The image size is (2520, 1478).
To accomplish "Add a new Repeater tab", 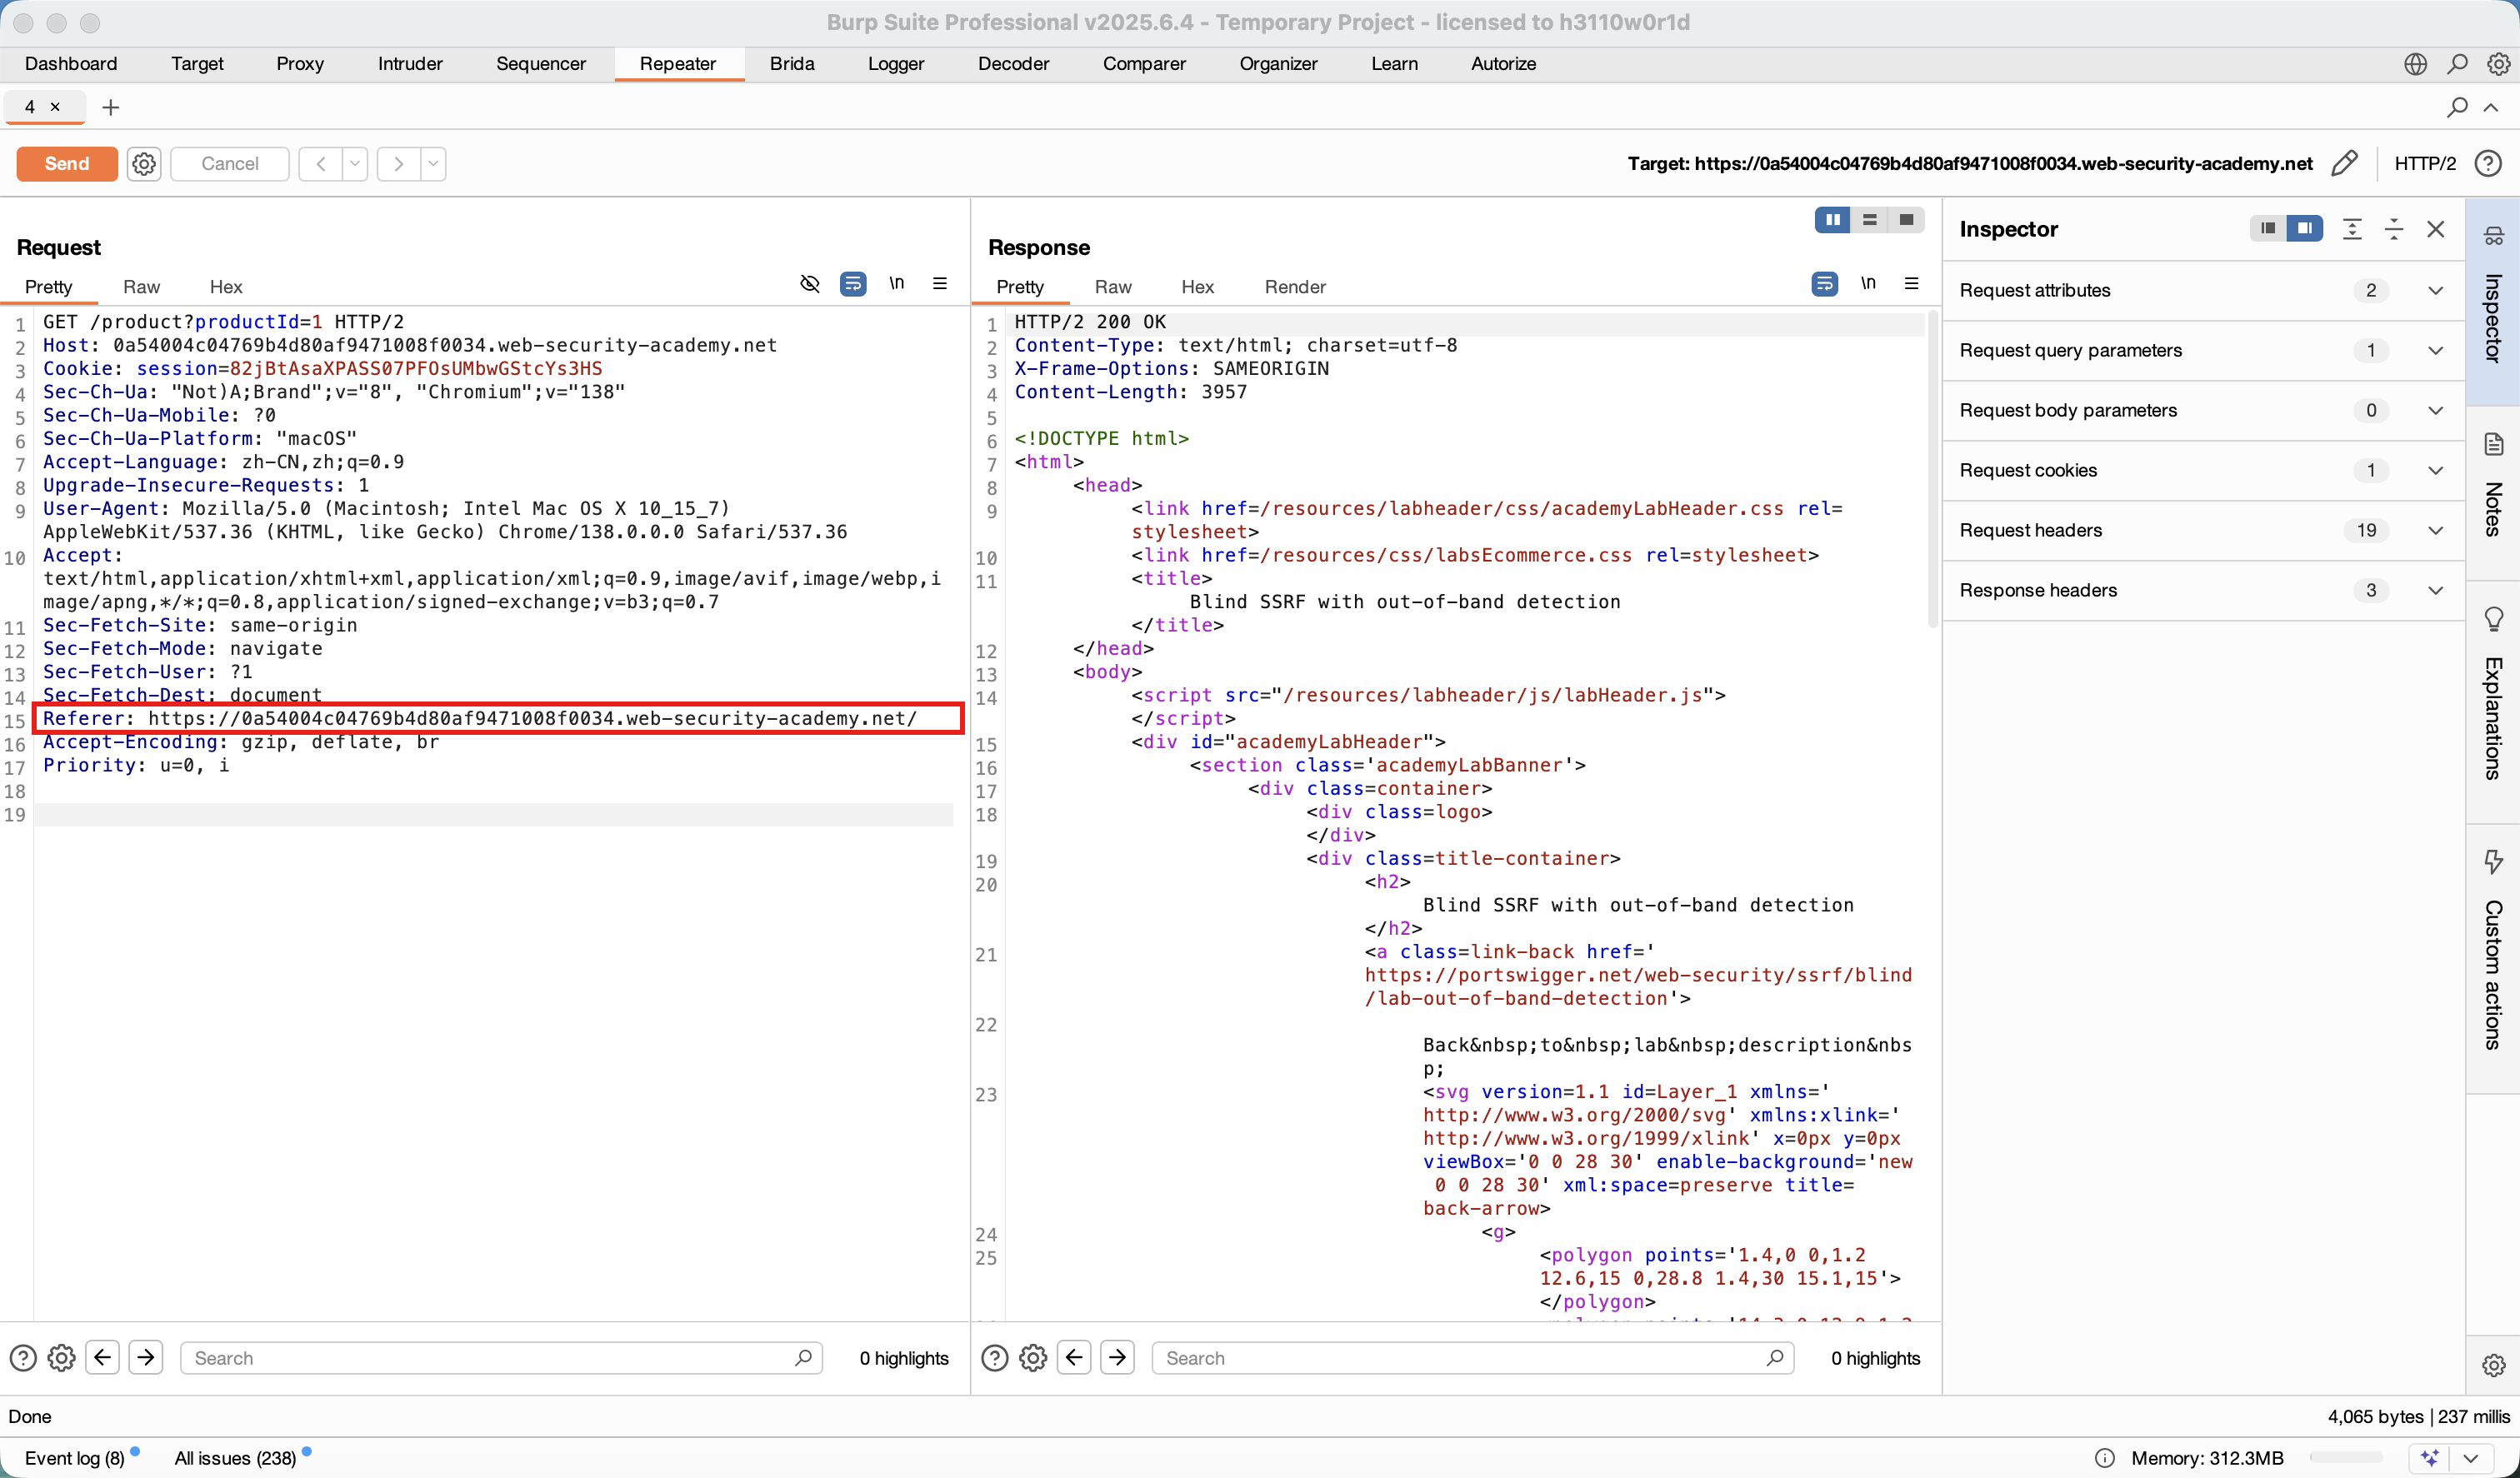I will (x=111, y=107).
